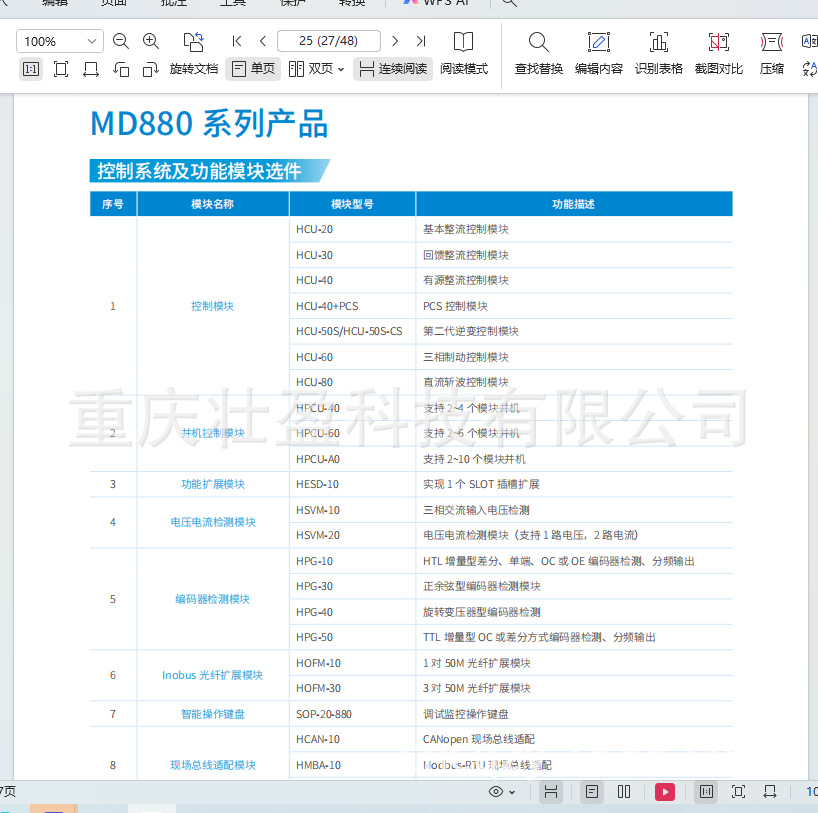Click the 模块型号 column header
Viewport: 818px width, 813px height.
(352, 204)
